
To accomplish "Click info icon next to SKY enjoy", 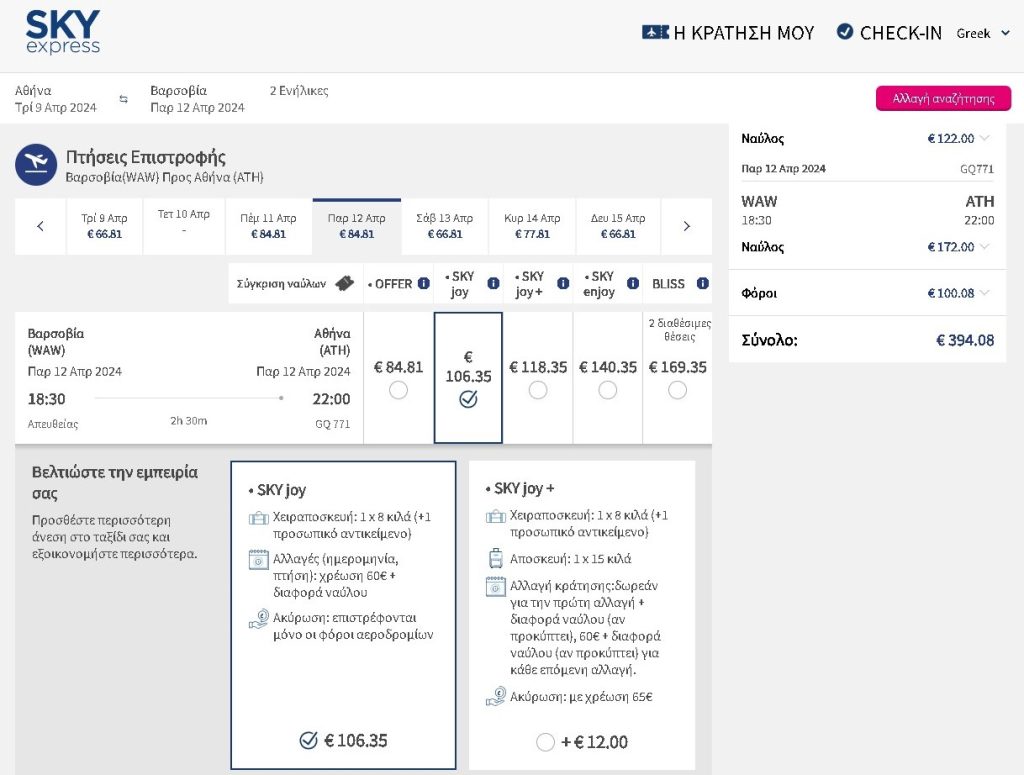I will click(x=633, y=284).
